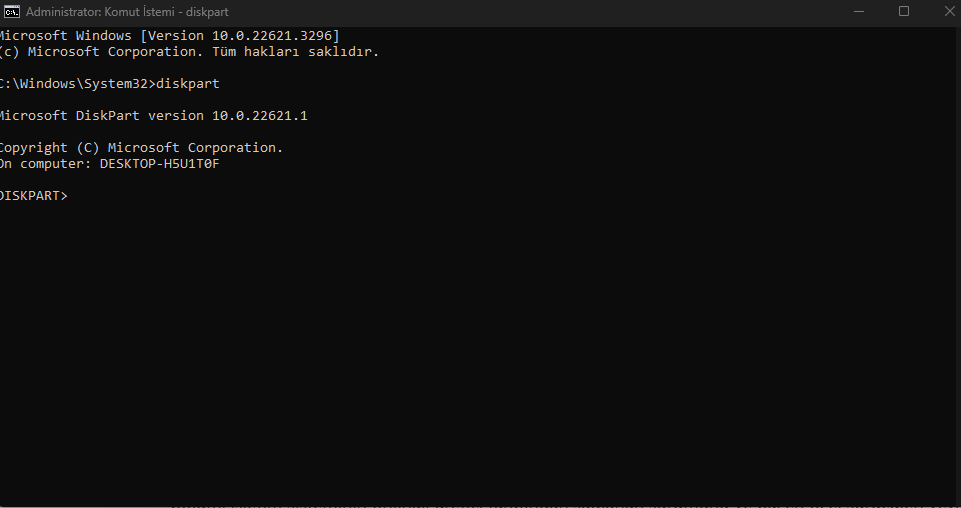Click the Microsoft Windows version line

click(170, 36)
